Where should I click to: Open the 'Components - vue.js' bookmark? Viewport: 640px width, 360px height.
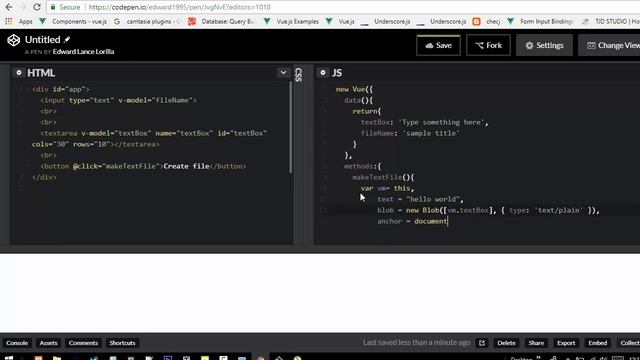(x=73, y=21)
